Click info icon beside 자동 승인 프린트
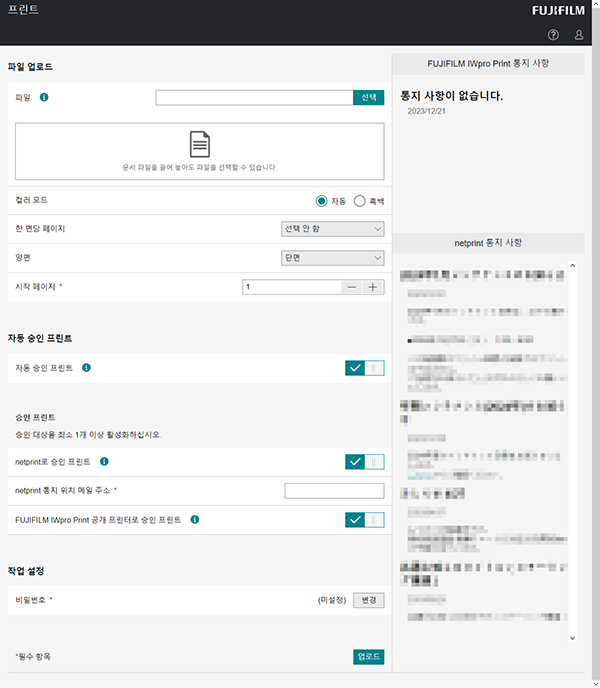The width and height of the screenshot is (600, 688). [x=86, y=368]
